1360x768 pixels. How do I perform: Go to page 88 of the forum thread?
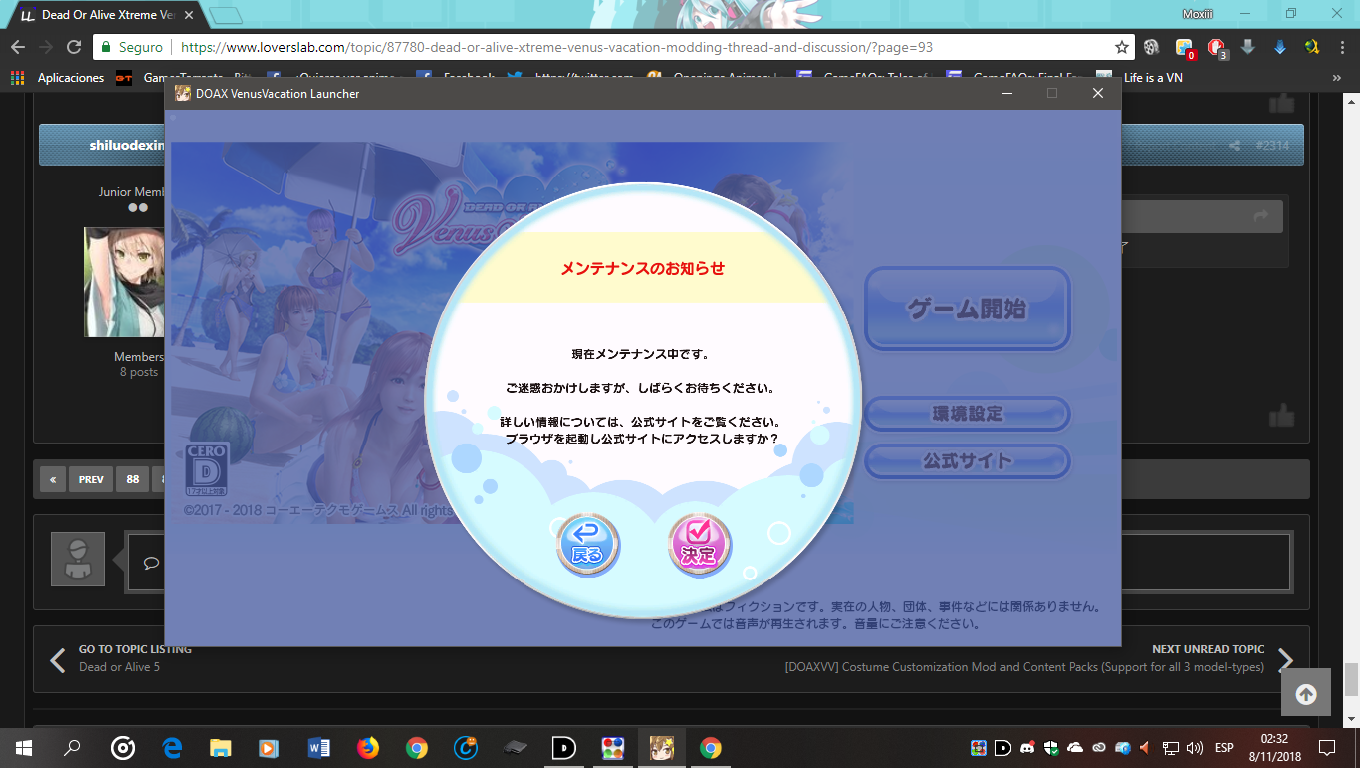pyautogui.click(x=132, y=479)
